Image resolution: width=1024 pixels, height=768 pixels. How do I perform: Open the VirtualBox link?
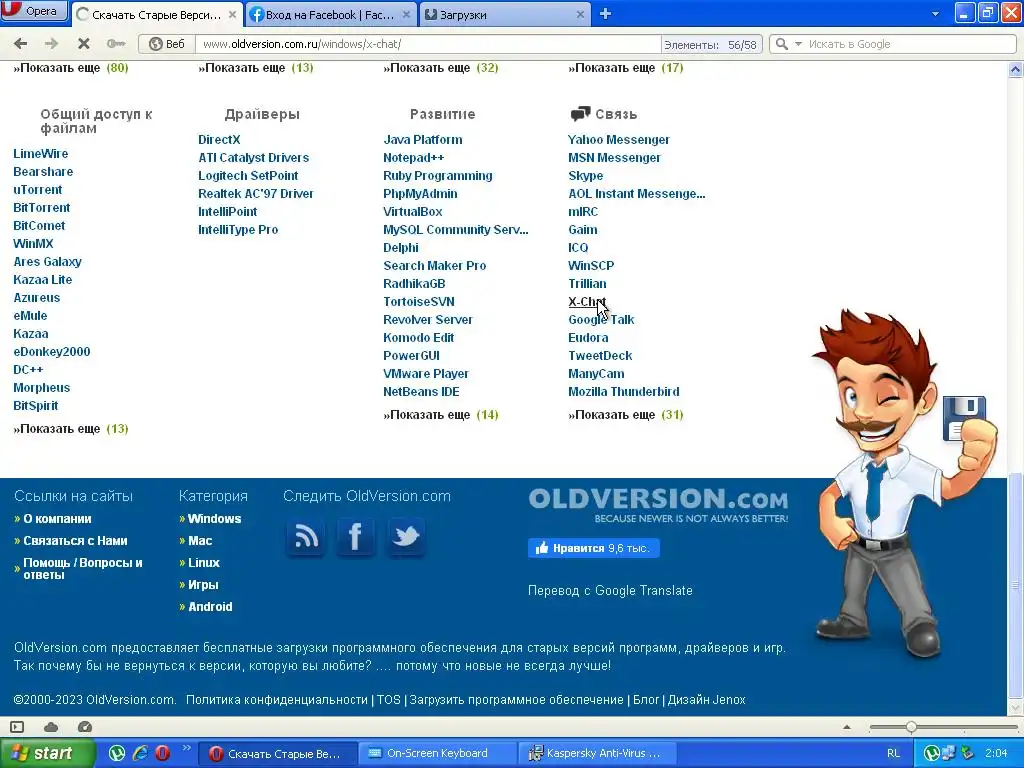(x=413, y=212)
